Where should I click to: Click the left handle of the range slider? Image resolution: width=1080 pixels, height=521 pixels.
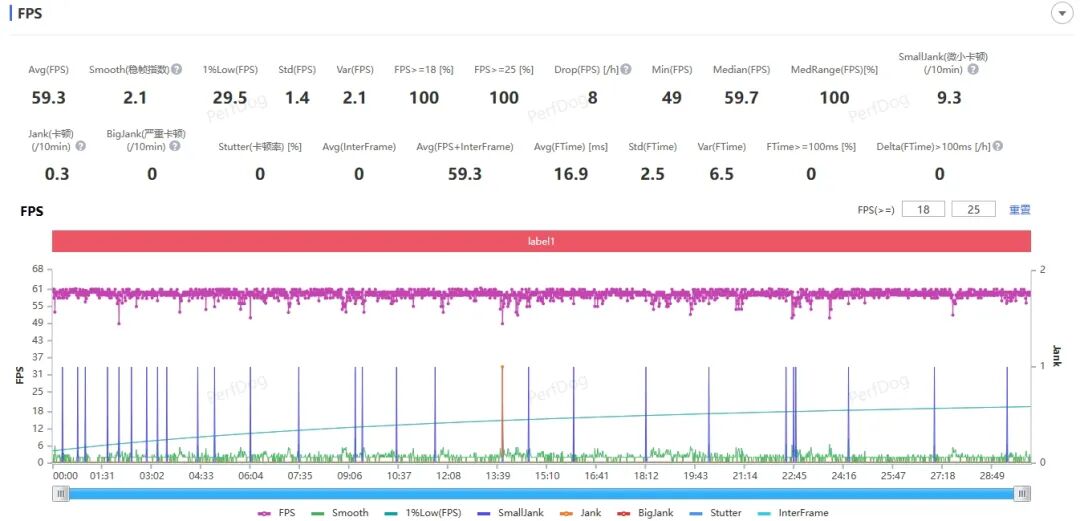pos(61,493)
